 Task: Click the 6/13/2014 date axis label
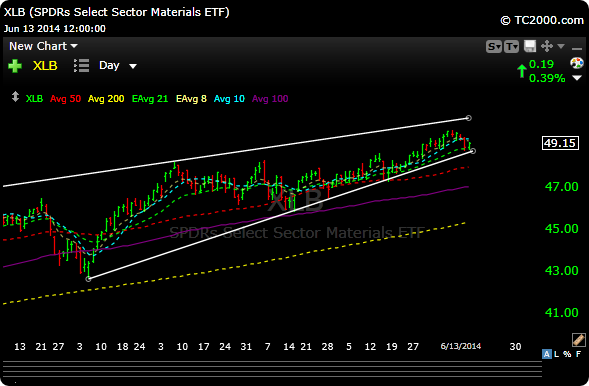(461, 346)
